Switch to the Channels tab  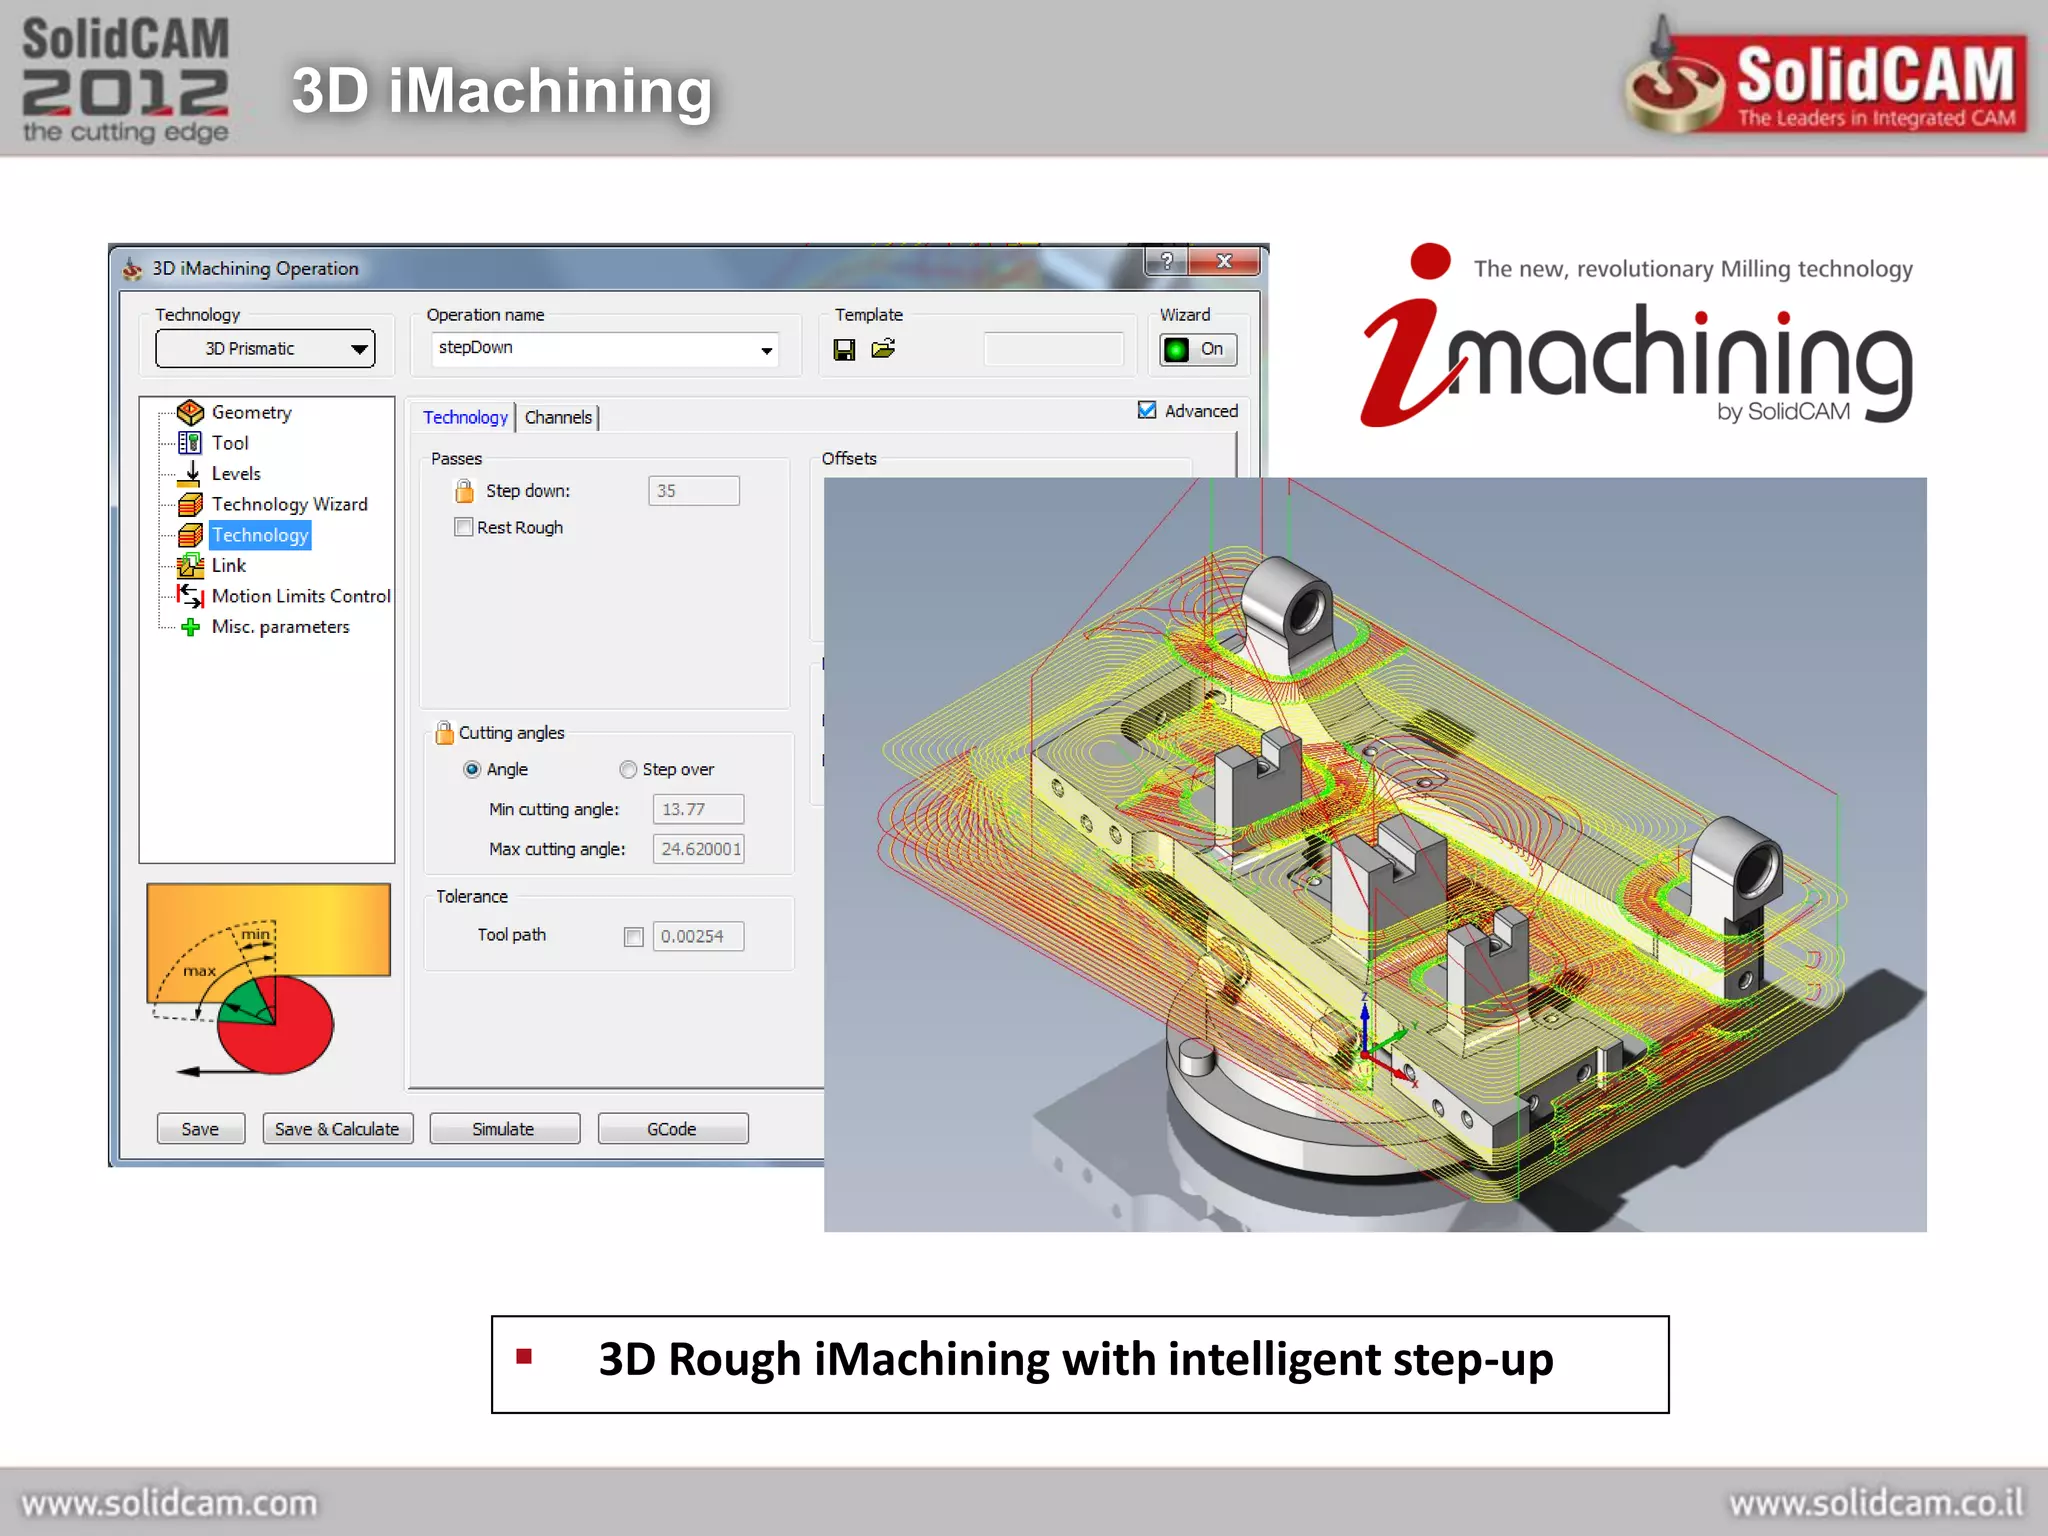558,417
